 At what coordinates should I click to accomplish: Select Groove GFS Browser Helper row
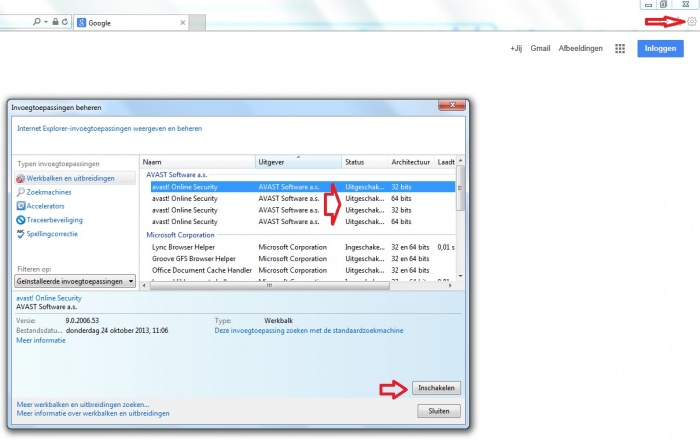tap(303, 258)
